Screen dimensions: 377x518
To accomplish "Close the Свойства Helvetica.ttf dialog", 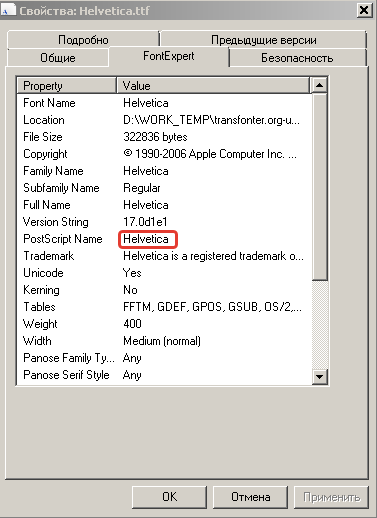I will click(x=364, y=10).
